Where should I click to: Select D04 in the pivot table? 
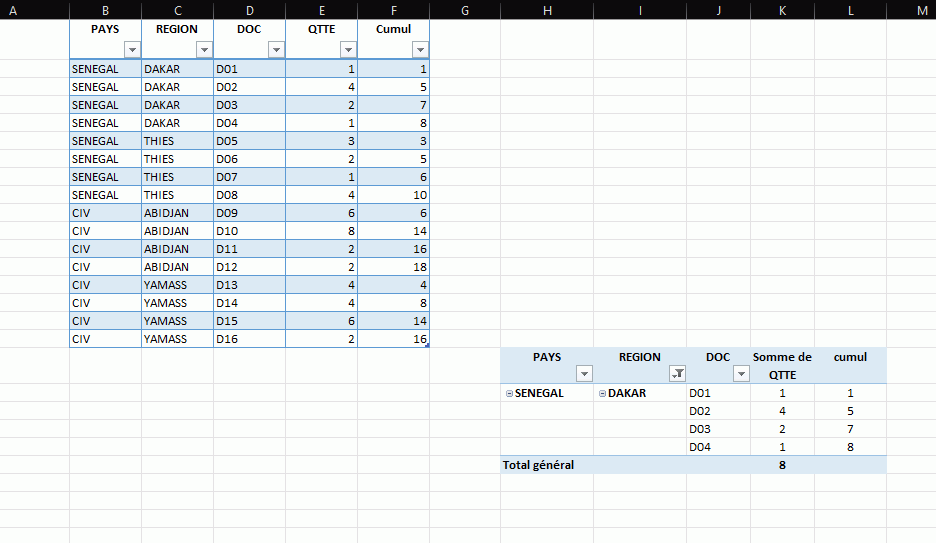pyautogui.click(x=719, y=447)
